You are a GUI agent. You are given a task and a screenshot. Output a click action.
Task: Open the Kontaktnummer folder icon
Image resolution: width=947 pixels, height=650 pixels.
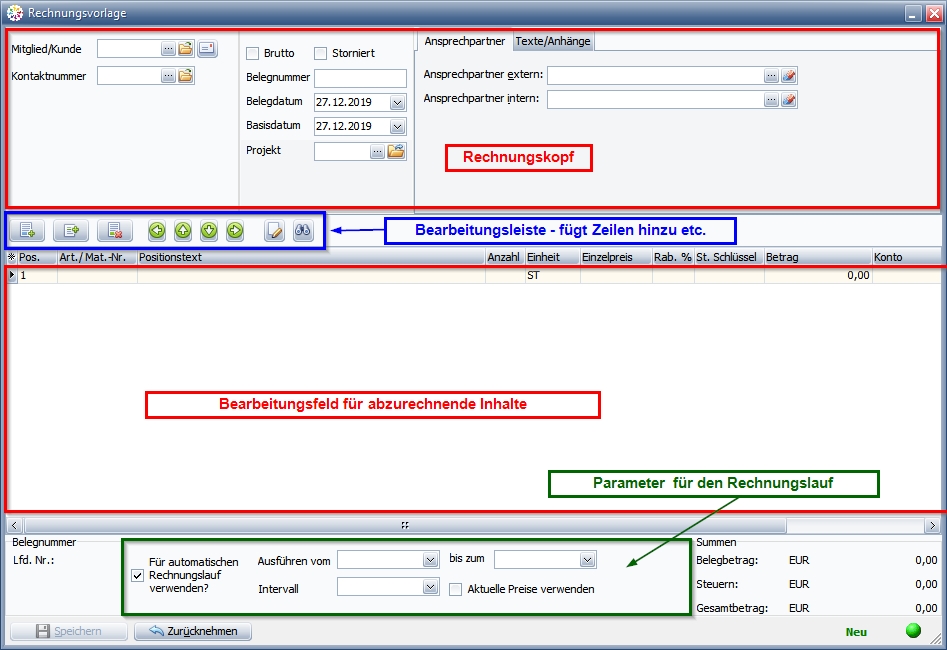[x=185, y=76]
